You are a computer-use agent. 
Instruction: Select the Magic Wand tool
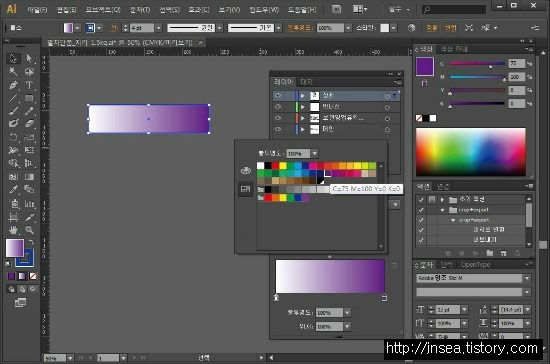(x=13, y=72)
